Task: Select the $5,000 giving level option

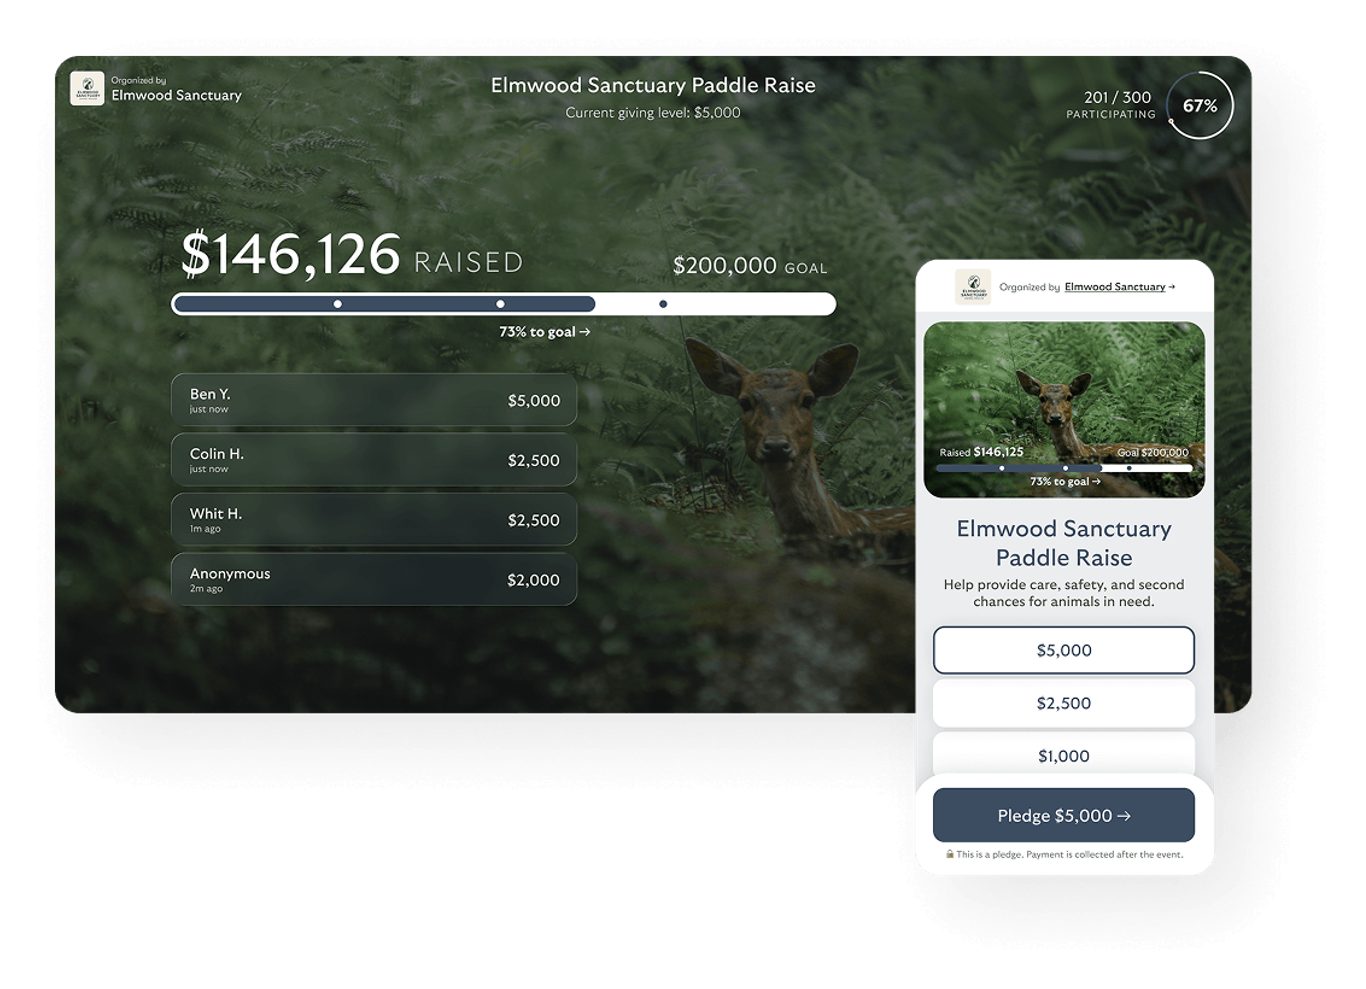Action: point(1063,650)
